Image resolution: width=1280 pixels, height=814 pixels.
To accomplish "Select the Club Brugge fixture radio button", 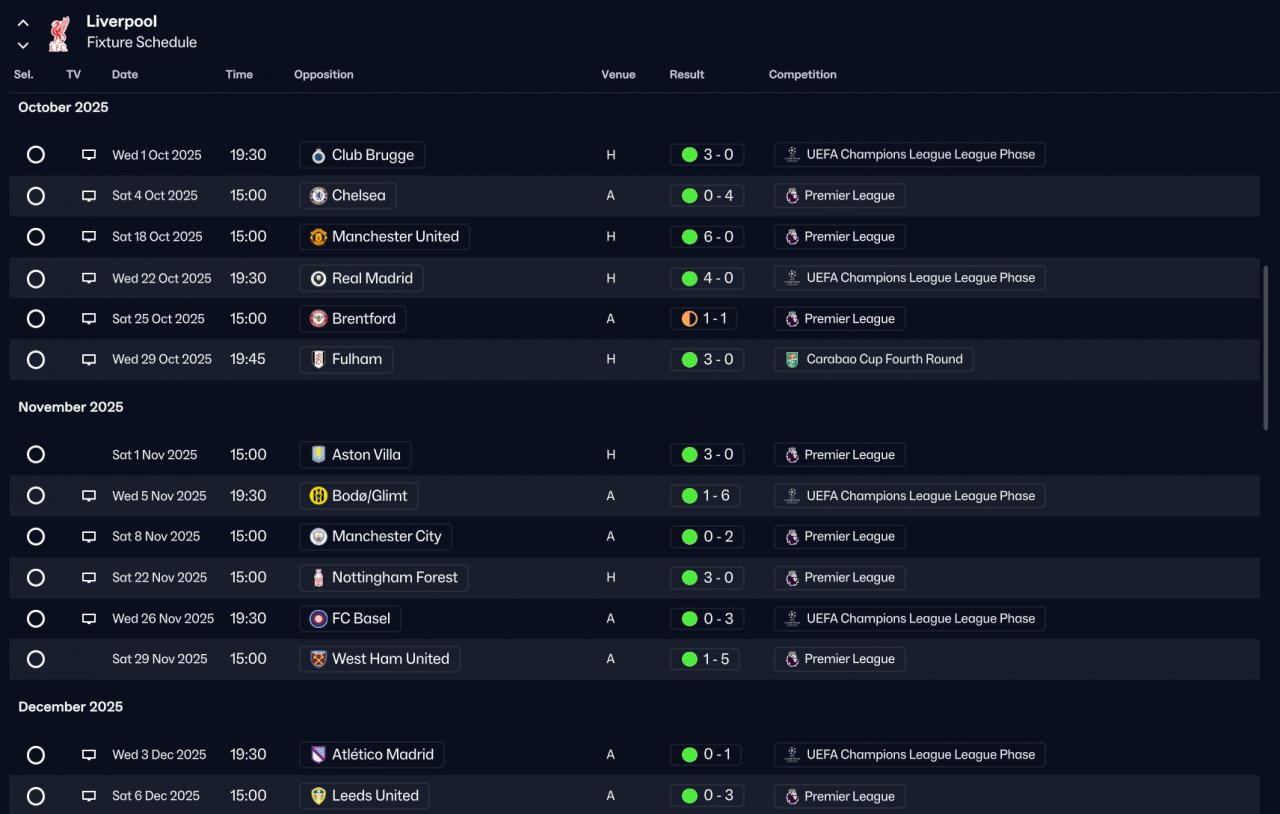I will tap(36, 155).
